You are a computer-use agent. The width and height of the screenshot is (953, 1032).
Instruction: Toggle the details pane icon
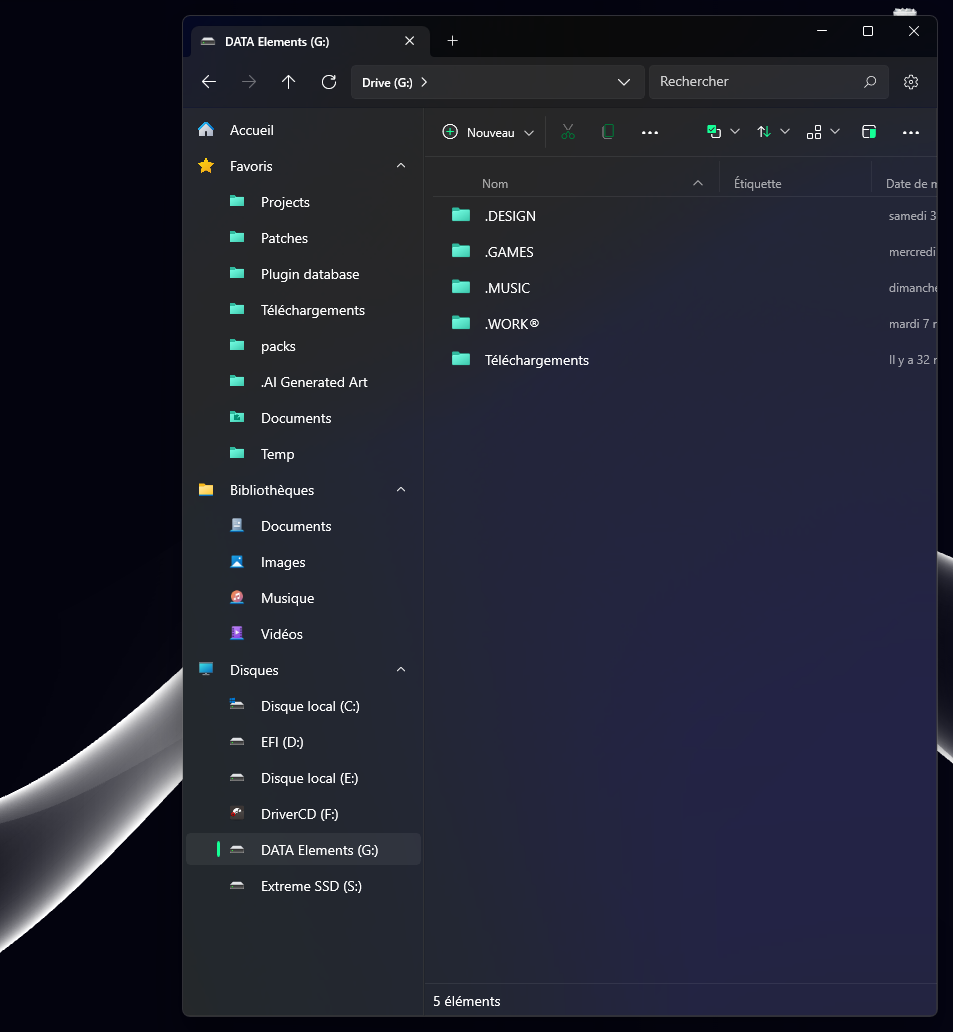pos(868,131)
